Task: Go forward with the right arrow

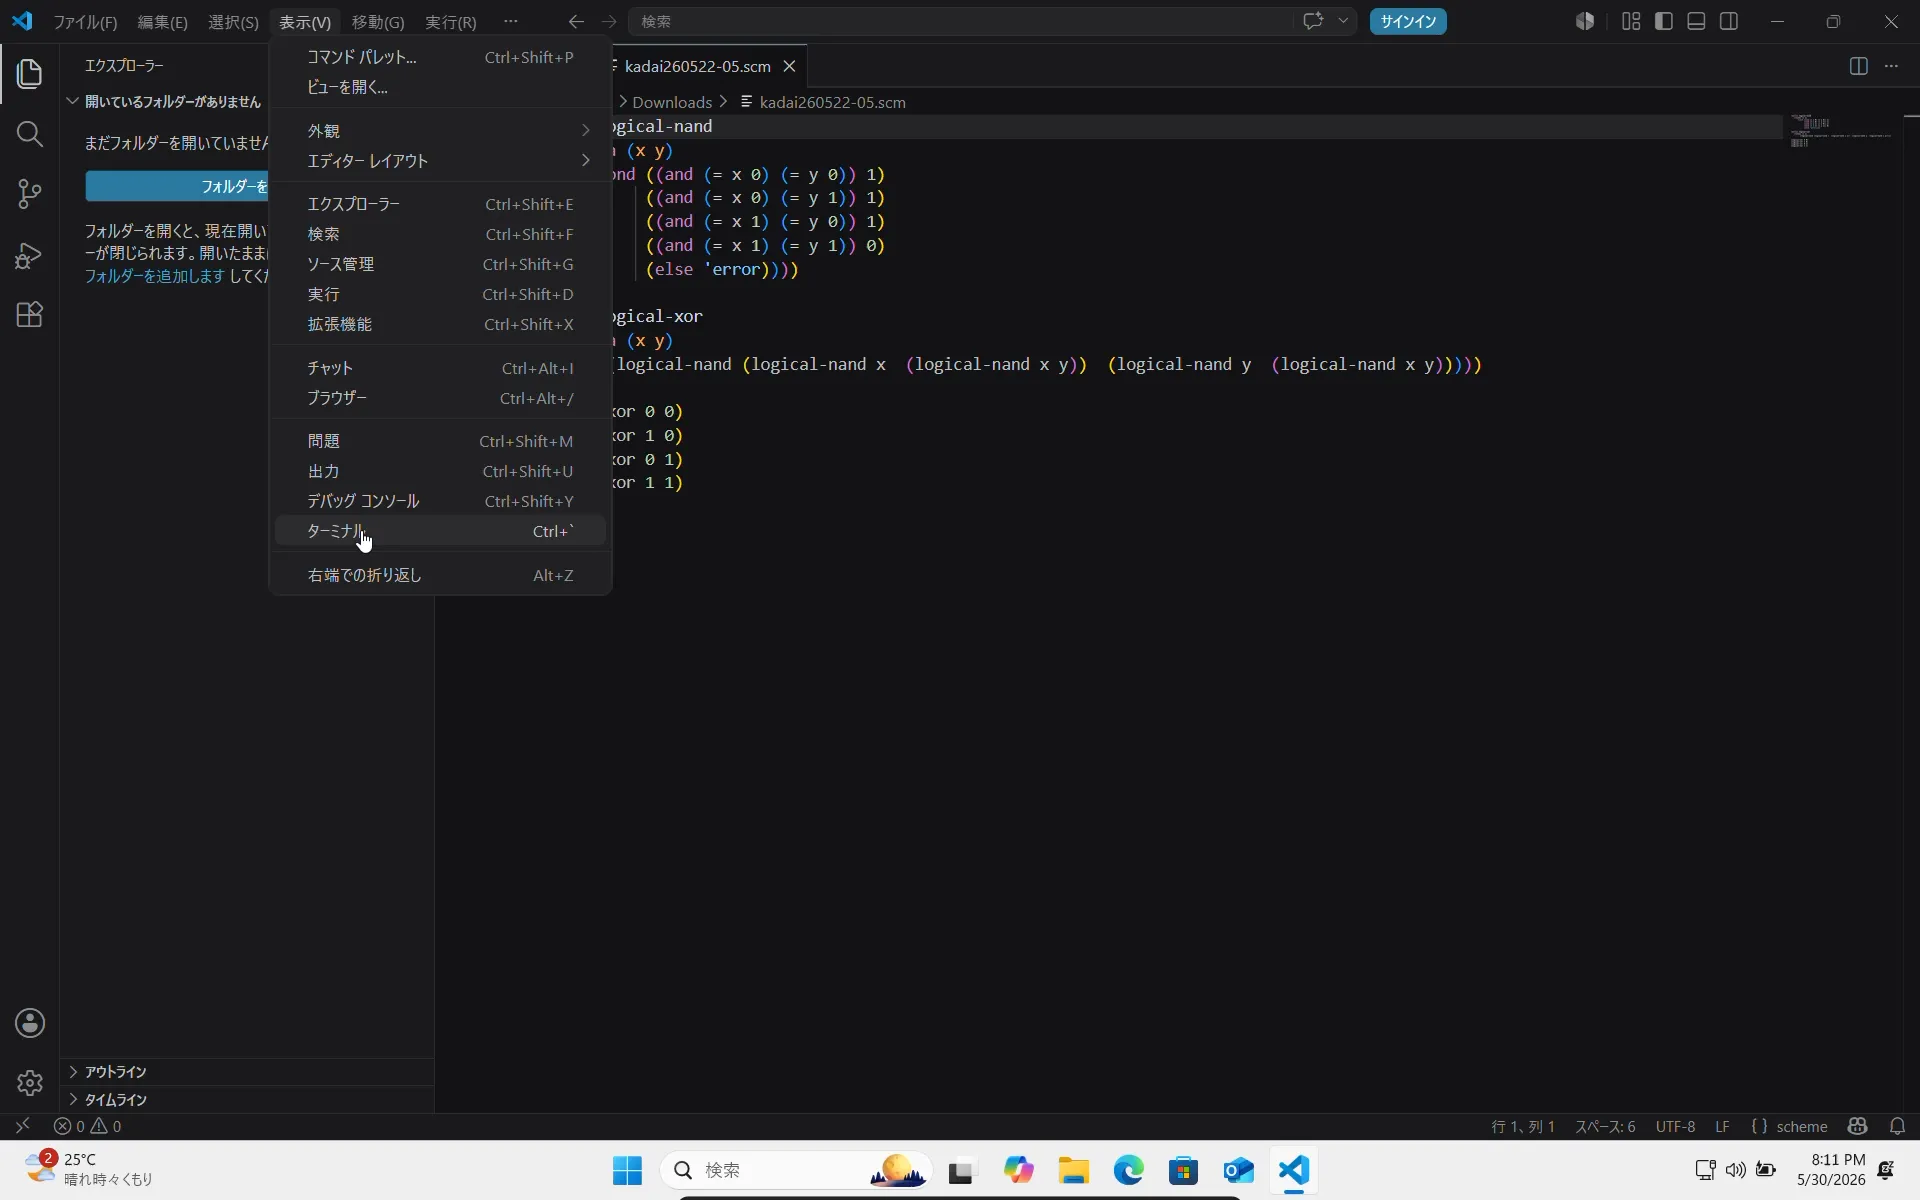Action: [609, 21]
